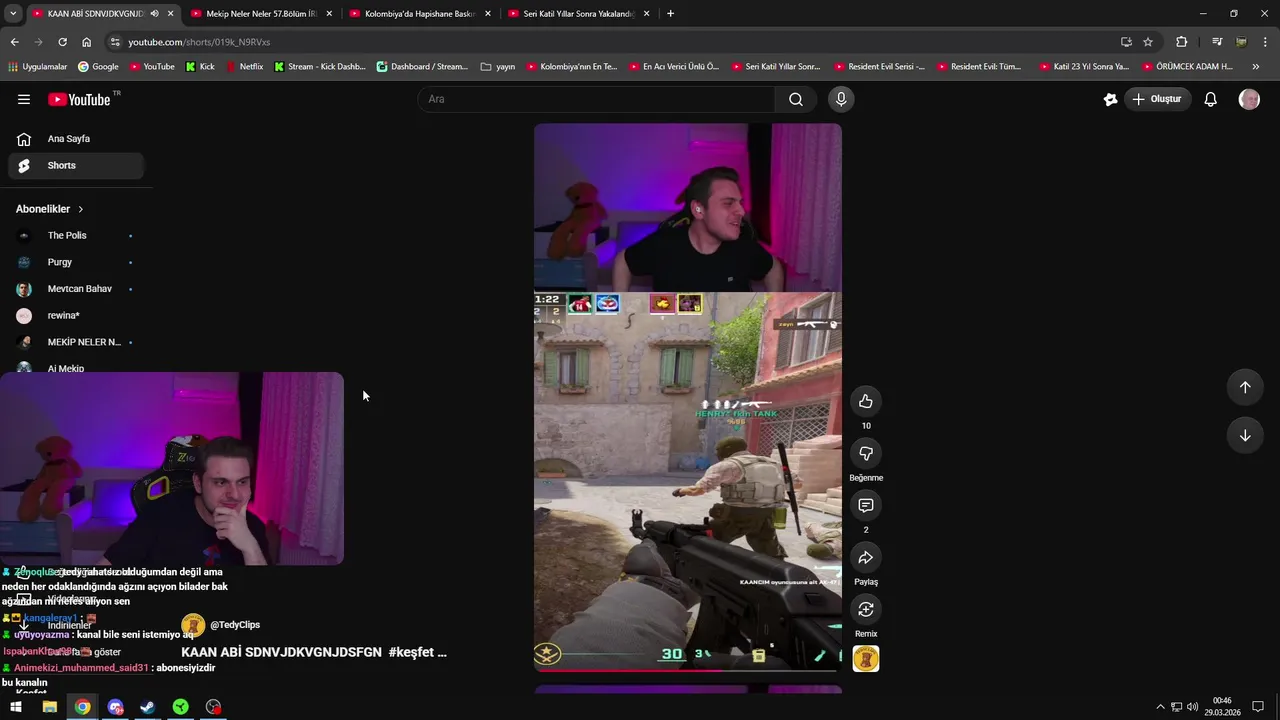Open the Kick bookmark
The height and width of the screenshot is (720, 1280).
200,67
